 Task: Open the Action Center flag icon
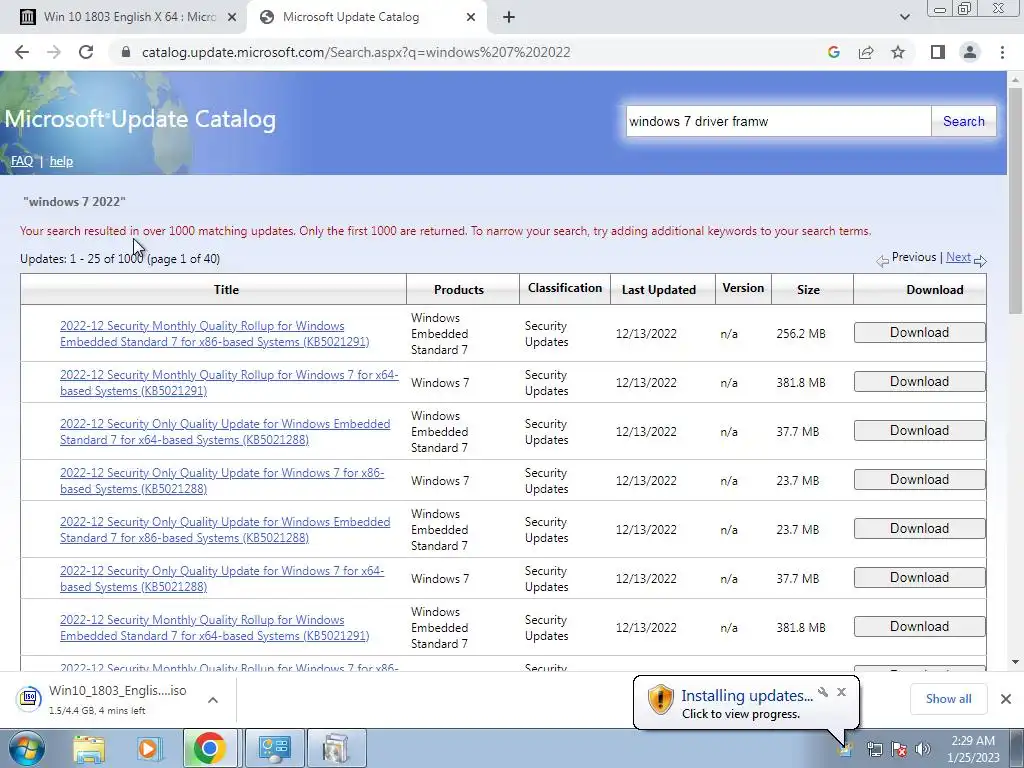pos(899,749)
